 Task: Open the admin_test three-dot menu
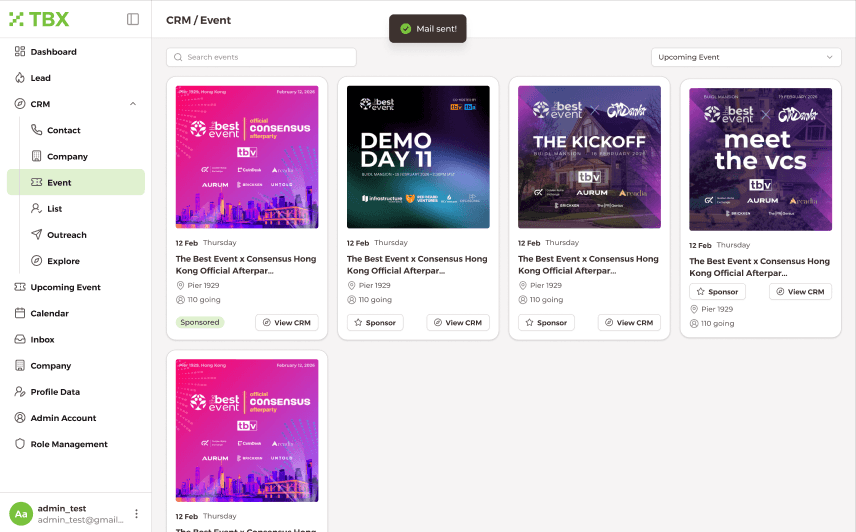point(136,513)
